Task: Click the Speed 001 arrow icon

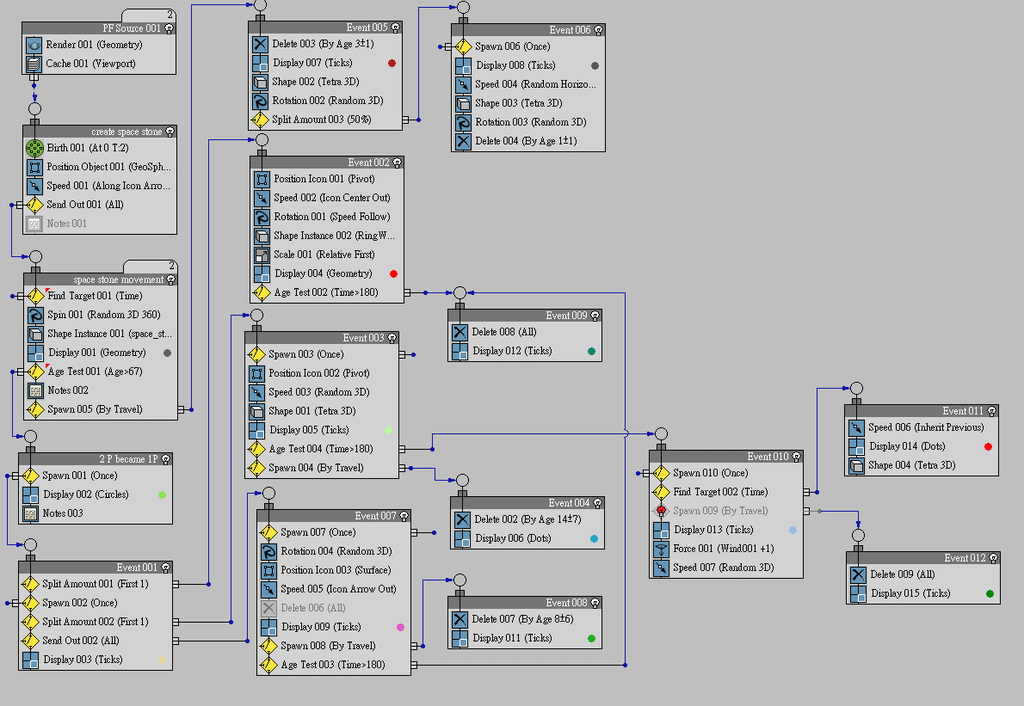Action: click(35, 186)
